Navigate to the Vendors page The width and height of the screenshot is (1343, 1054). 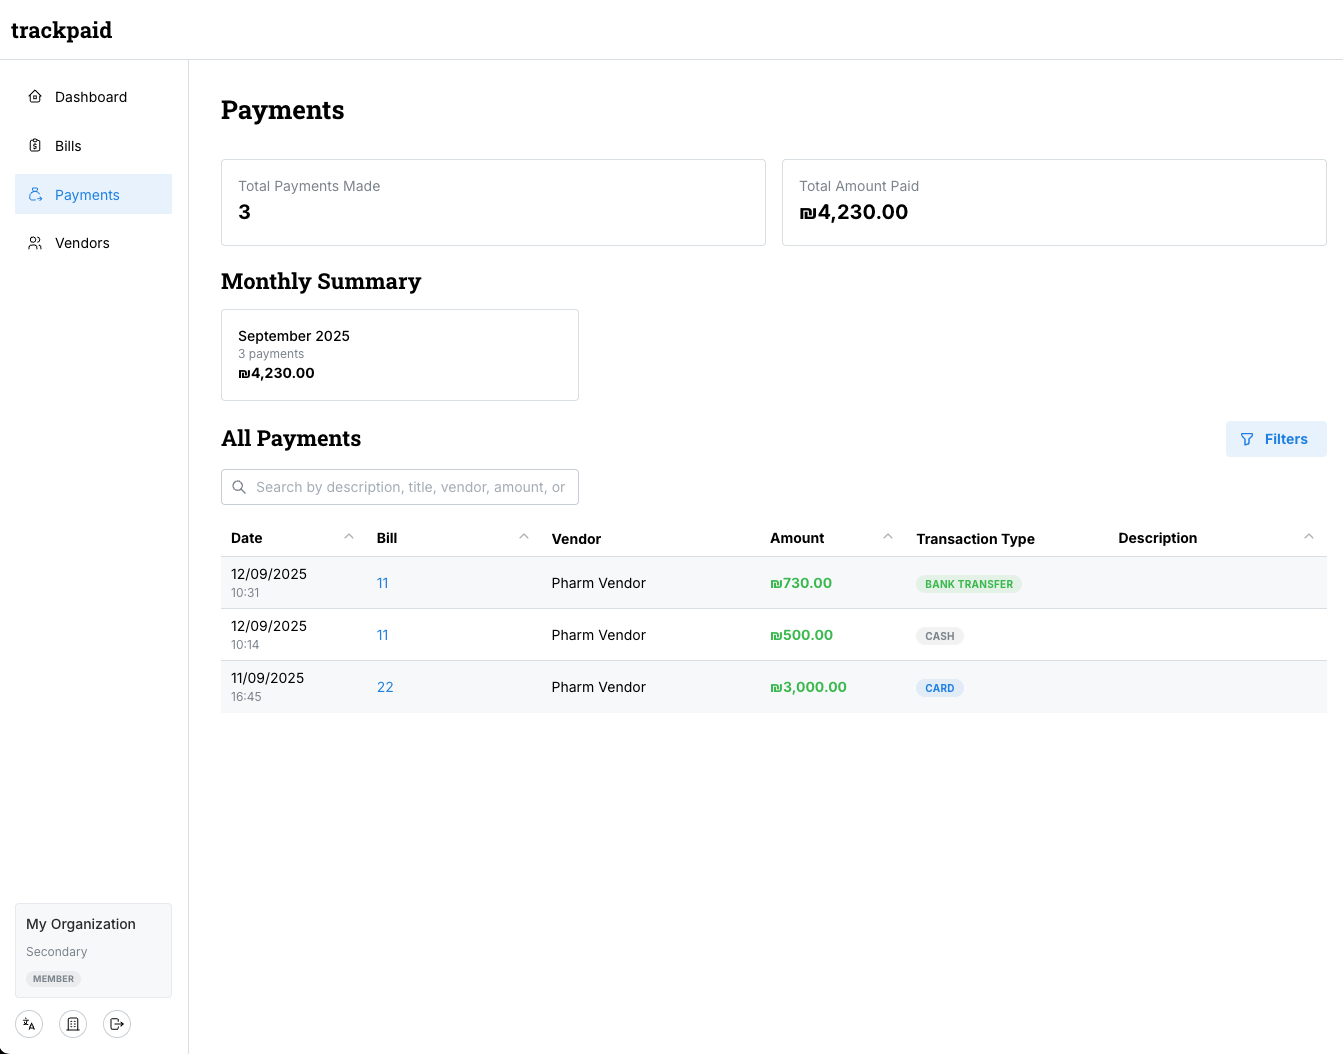point(83,243)
